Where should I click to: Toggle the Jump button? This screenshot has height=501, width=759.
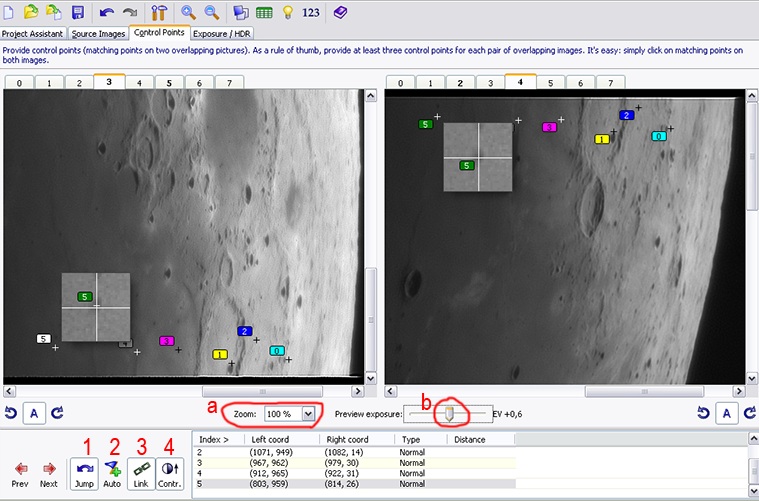pos(84,472)
